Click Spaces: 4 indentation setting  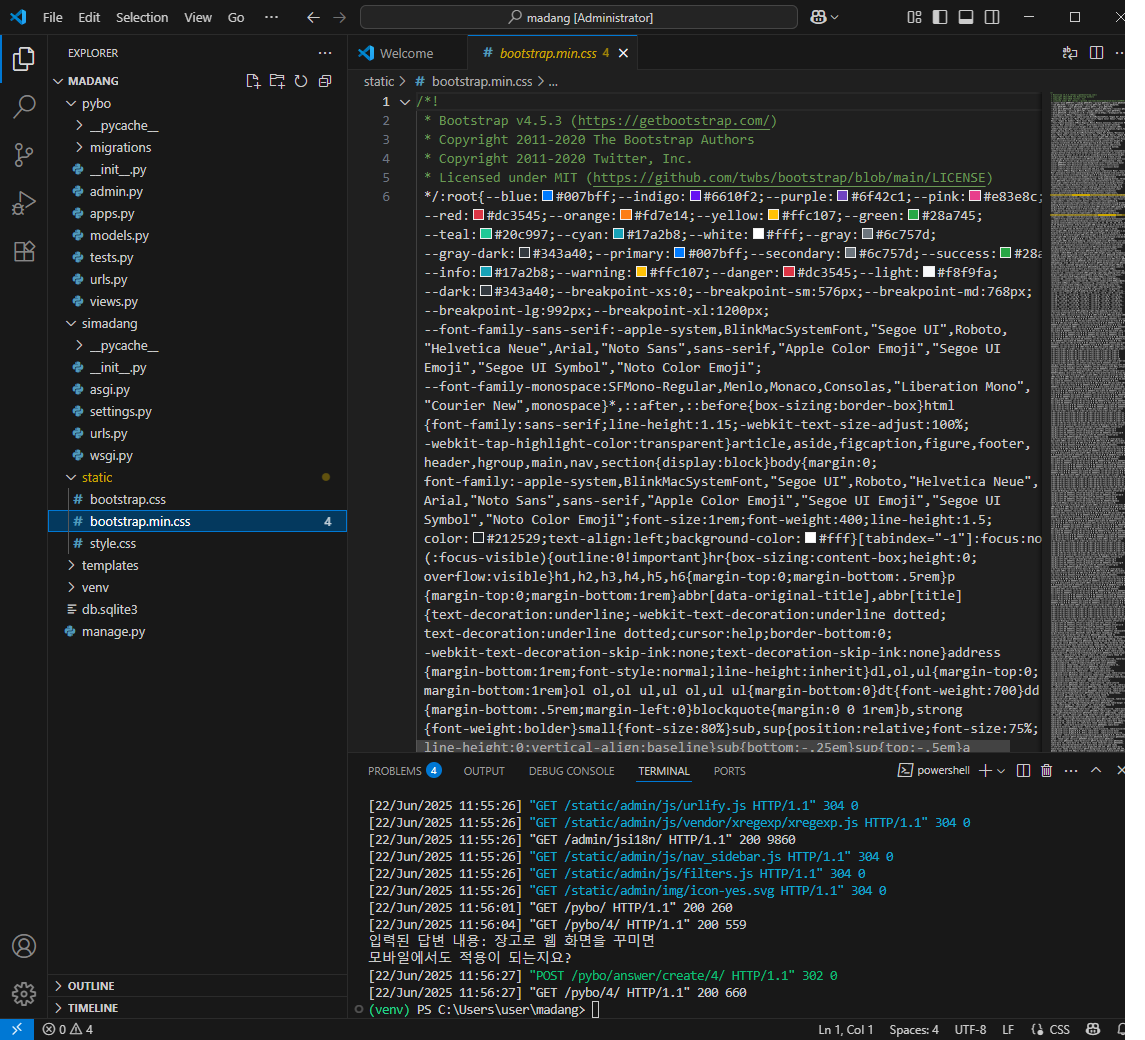point(914,1030)
